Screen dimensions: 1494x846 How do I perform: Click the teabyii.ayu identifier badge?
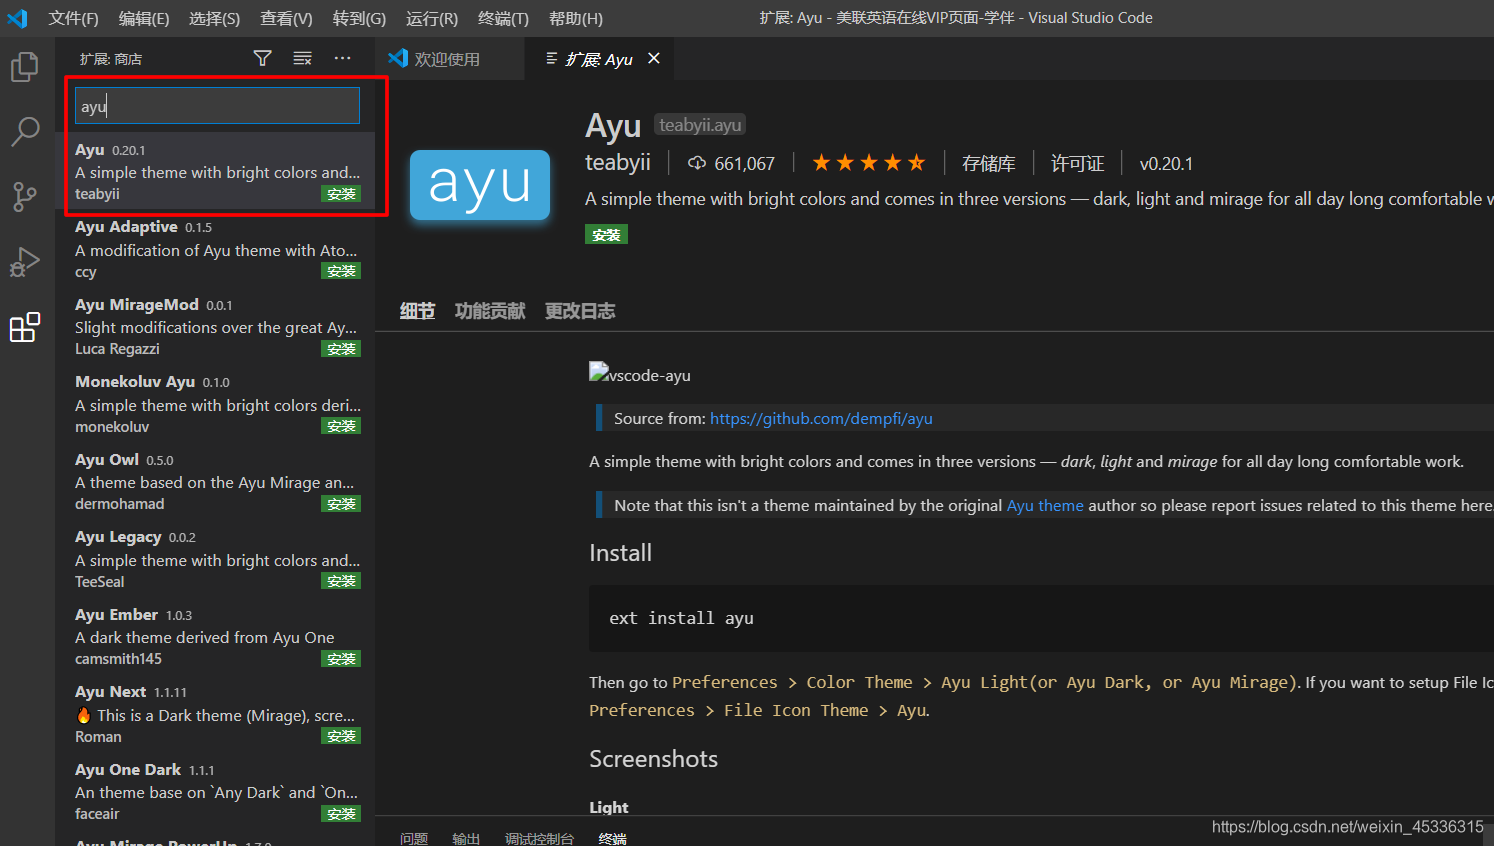(700, 125)
